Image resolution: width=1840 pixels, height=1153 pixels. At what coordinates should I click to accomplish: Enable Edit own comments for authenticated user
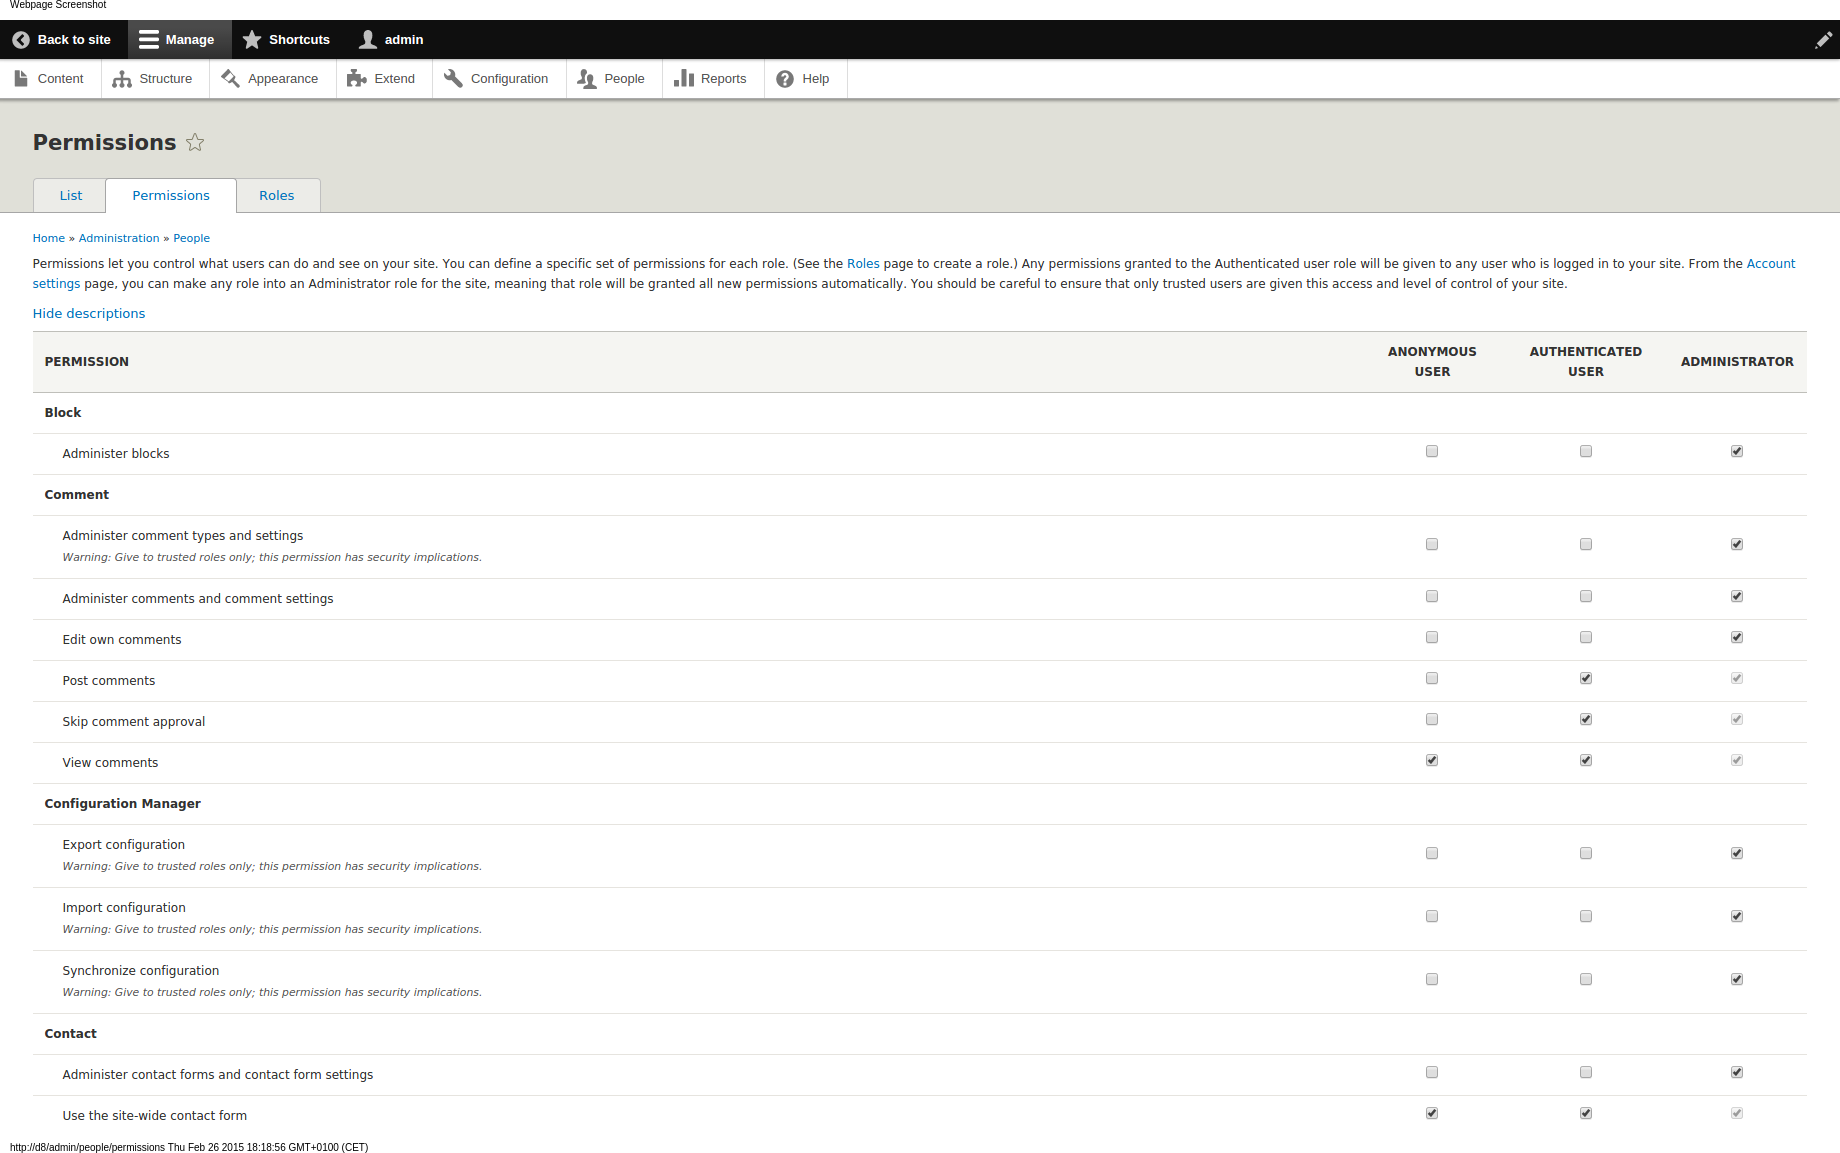point(1586,637)
